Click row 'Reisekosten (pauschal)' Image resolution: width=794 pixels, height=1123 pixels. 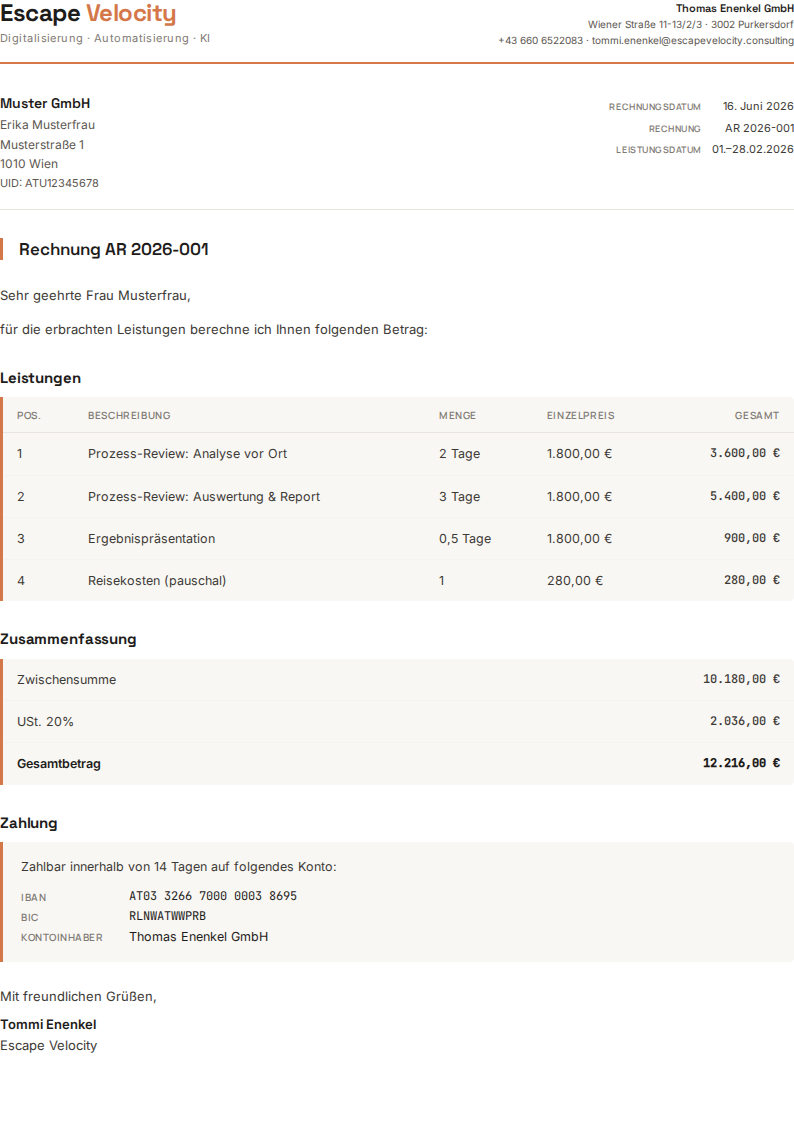coord(398,581)
